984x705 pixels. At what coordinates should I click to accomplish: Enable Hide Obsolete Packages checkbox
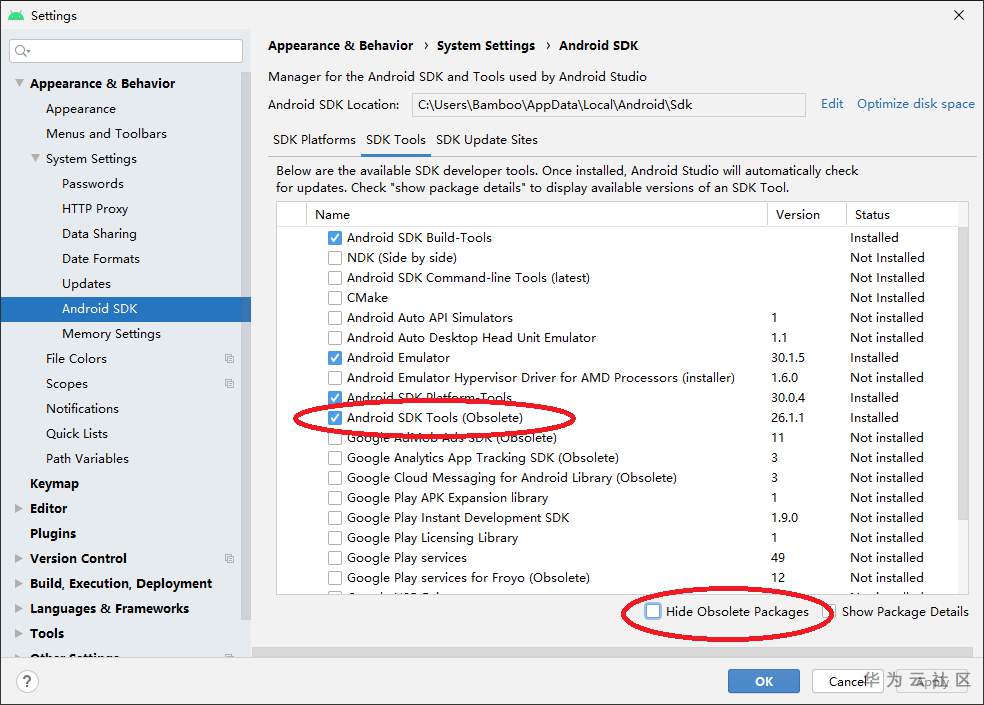653,611
